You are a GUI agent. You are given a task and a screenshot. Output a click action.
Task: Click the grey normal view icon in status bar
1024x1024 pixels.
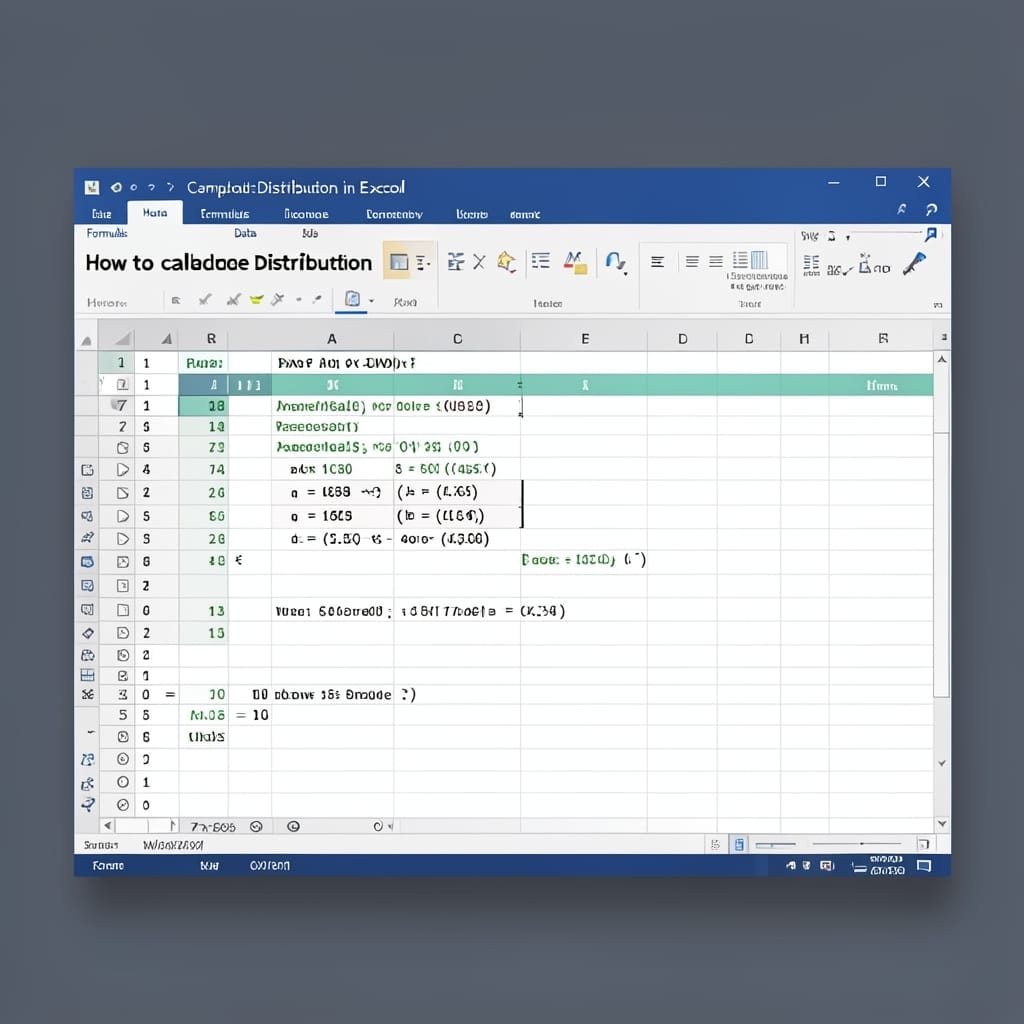point(715,844)
